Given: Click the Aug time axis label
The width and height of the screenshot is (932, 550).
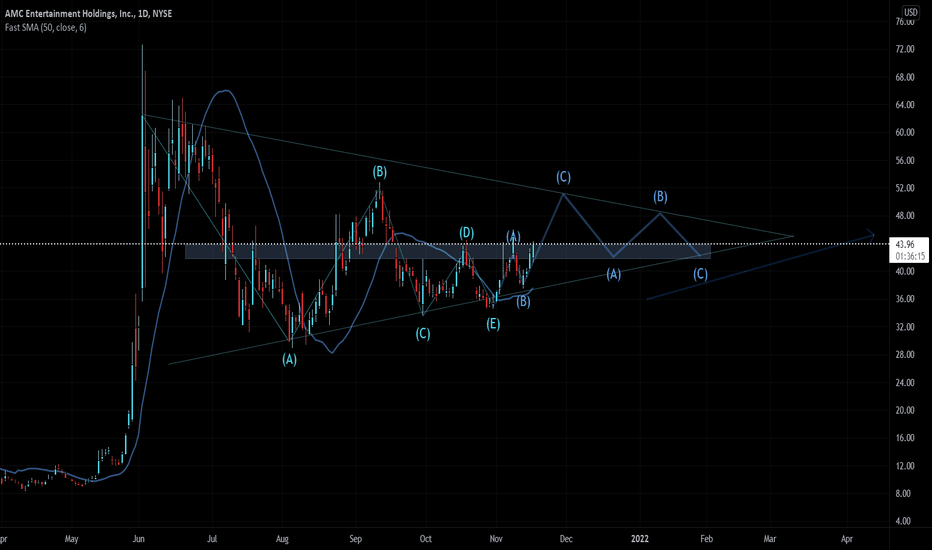Looking at the screenshot, I should (282, 539).
